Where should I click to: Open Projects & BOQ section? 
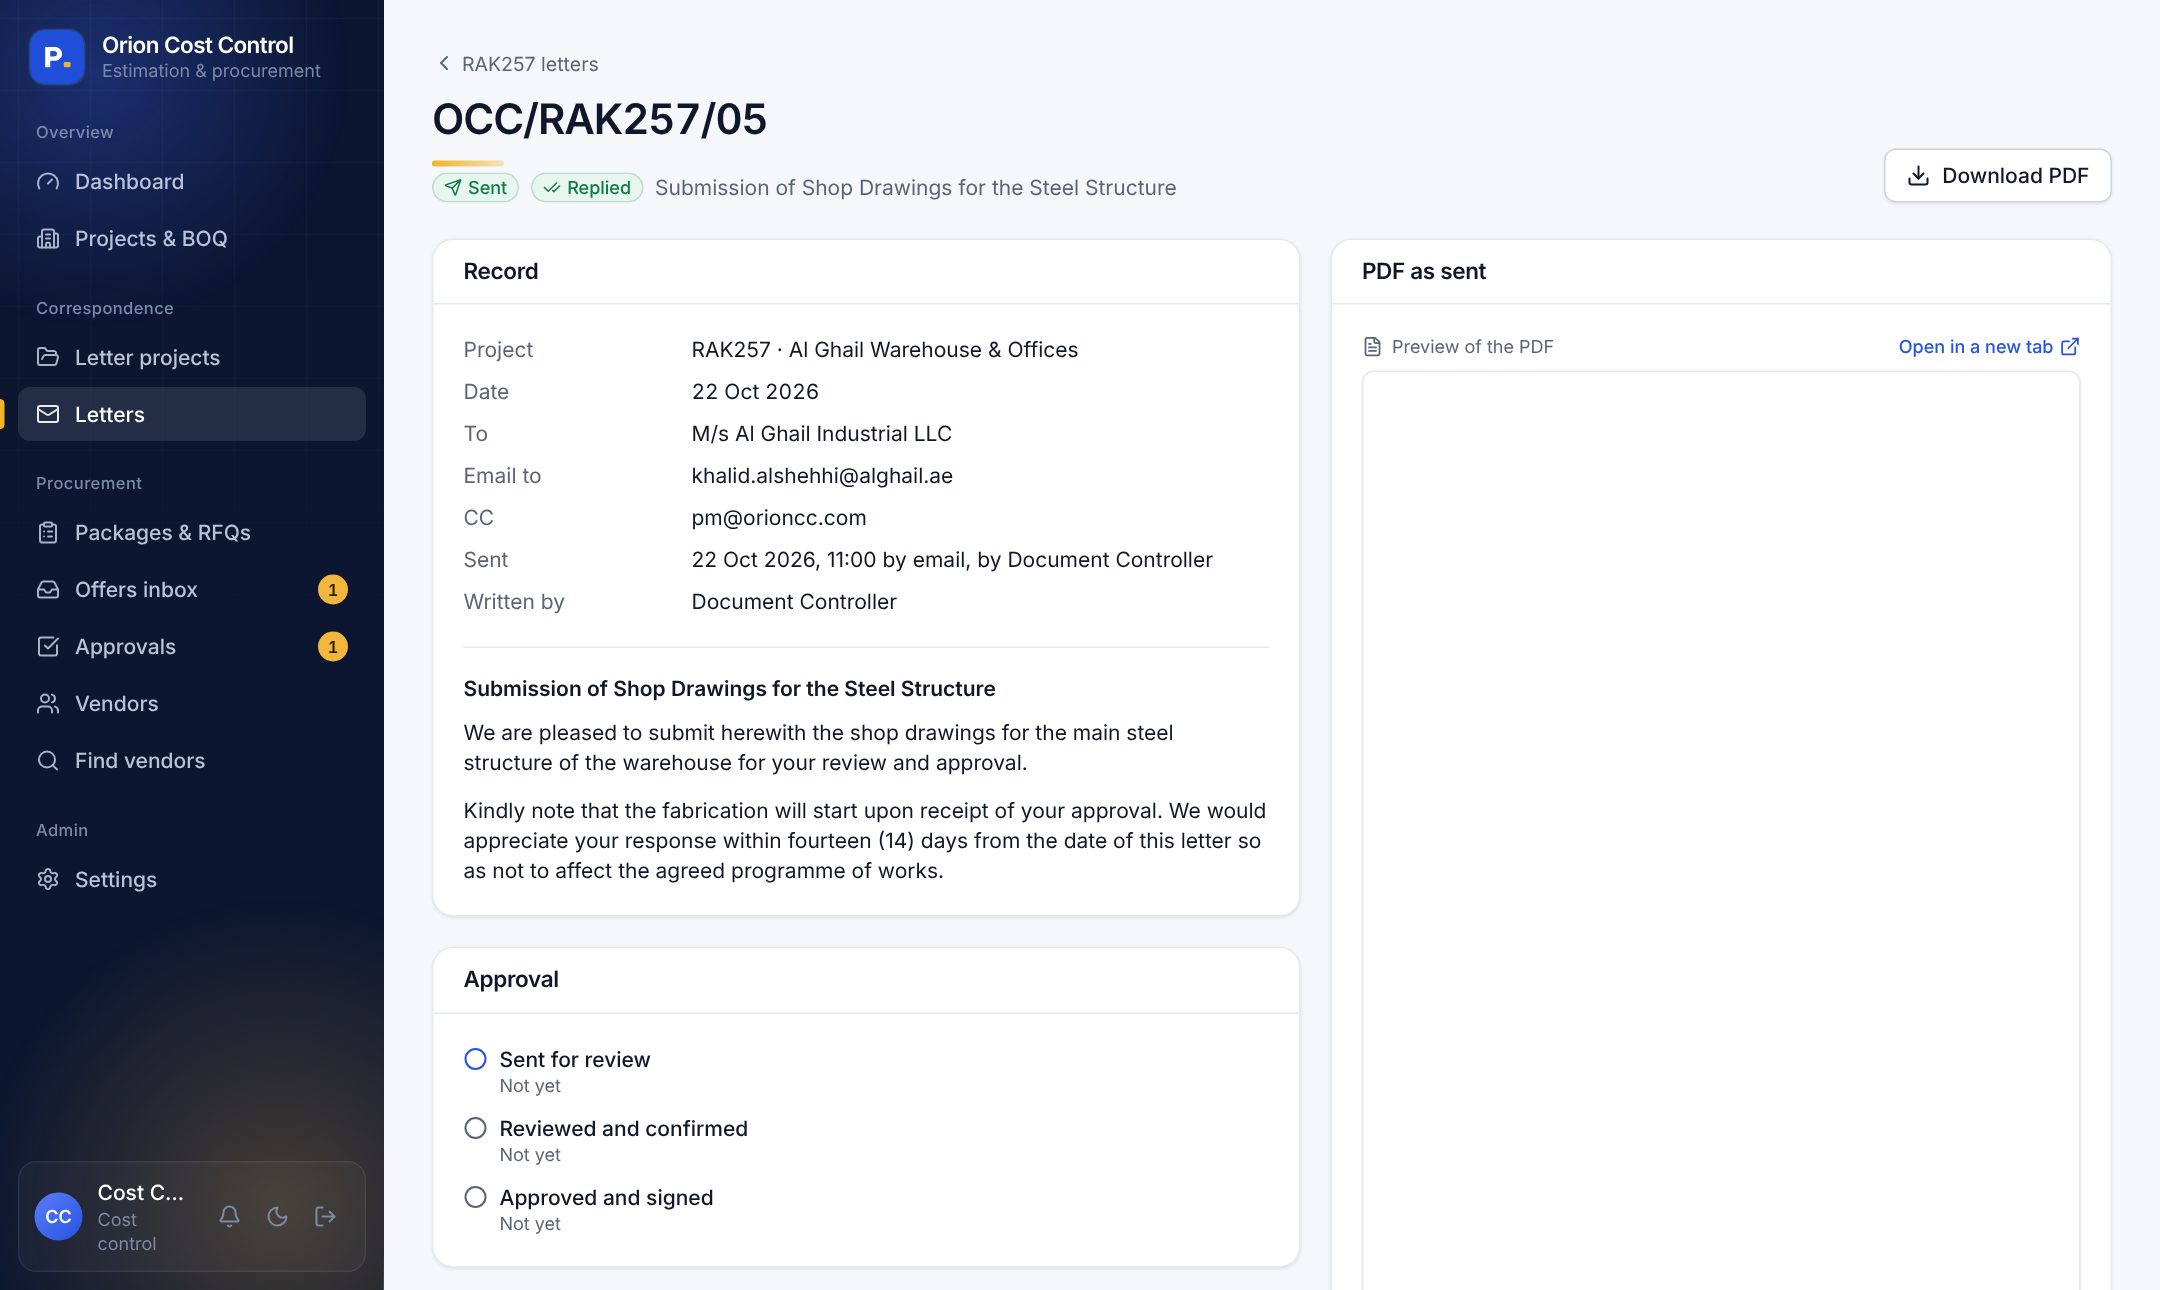pyautogui.click(x=192, y=238)
